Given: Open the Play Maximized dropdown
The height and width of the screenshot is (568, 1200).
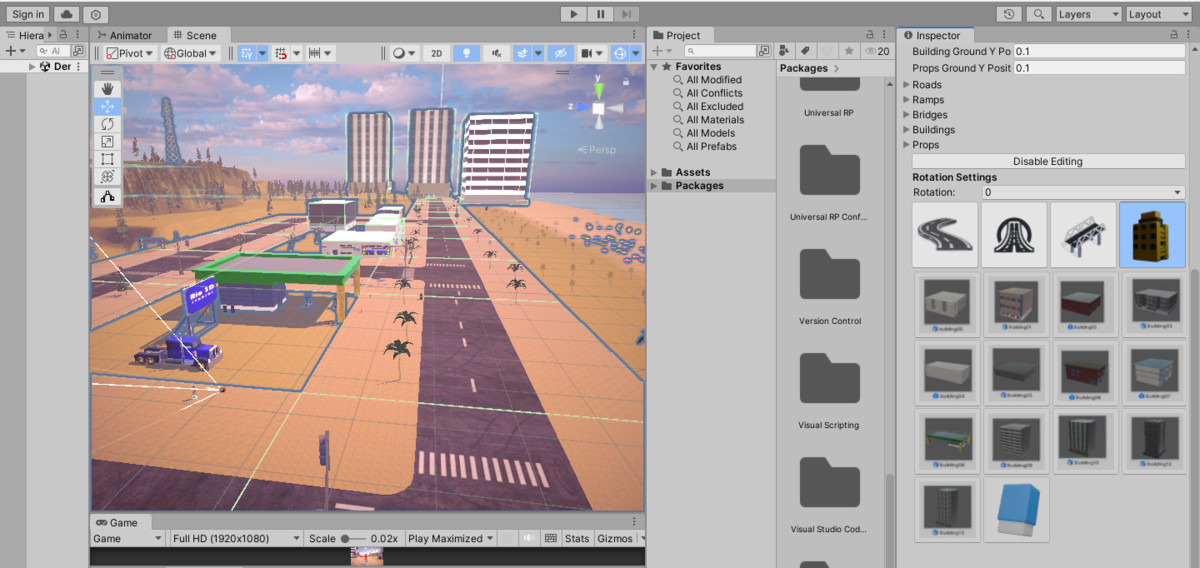Looking at the screenshot, I should click(x=450, y=538).
